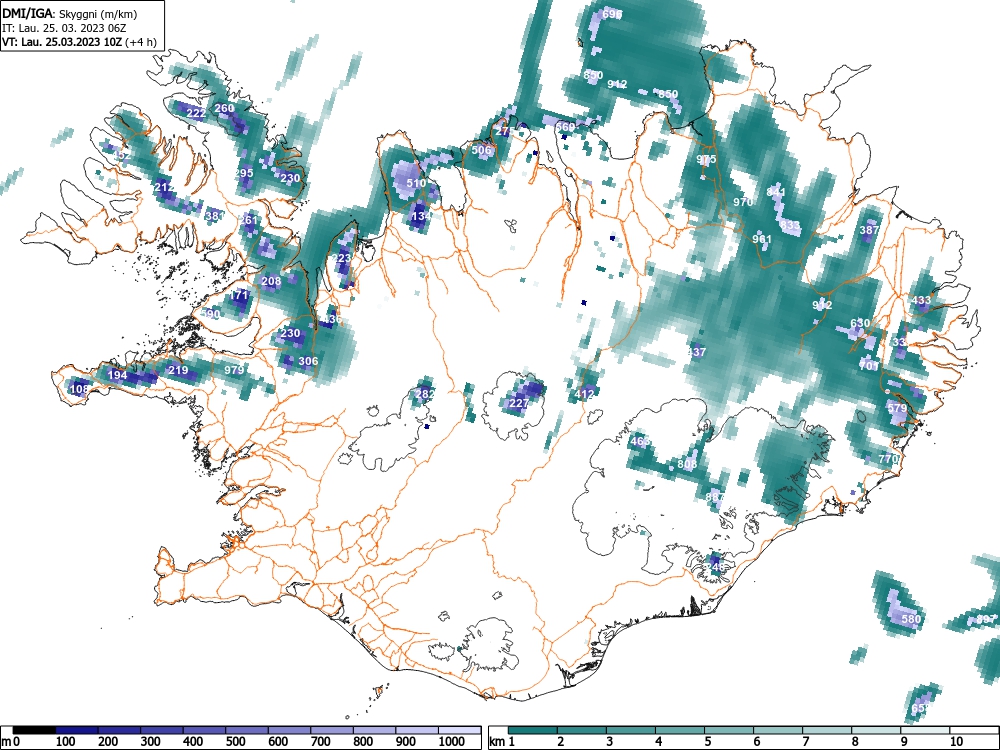
Task: Click the 261 visibility value
Action: click(x=248, y=220)
